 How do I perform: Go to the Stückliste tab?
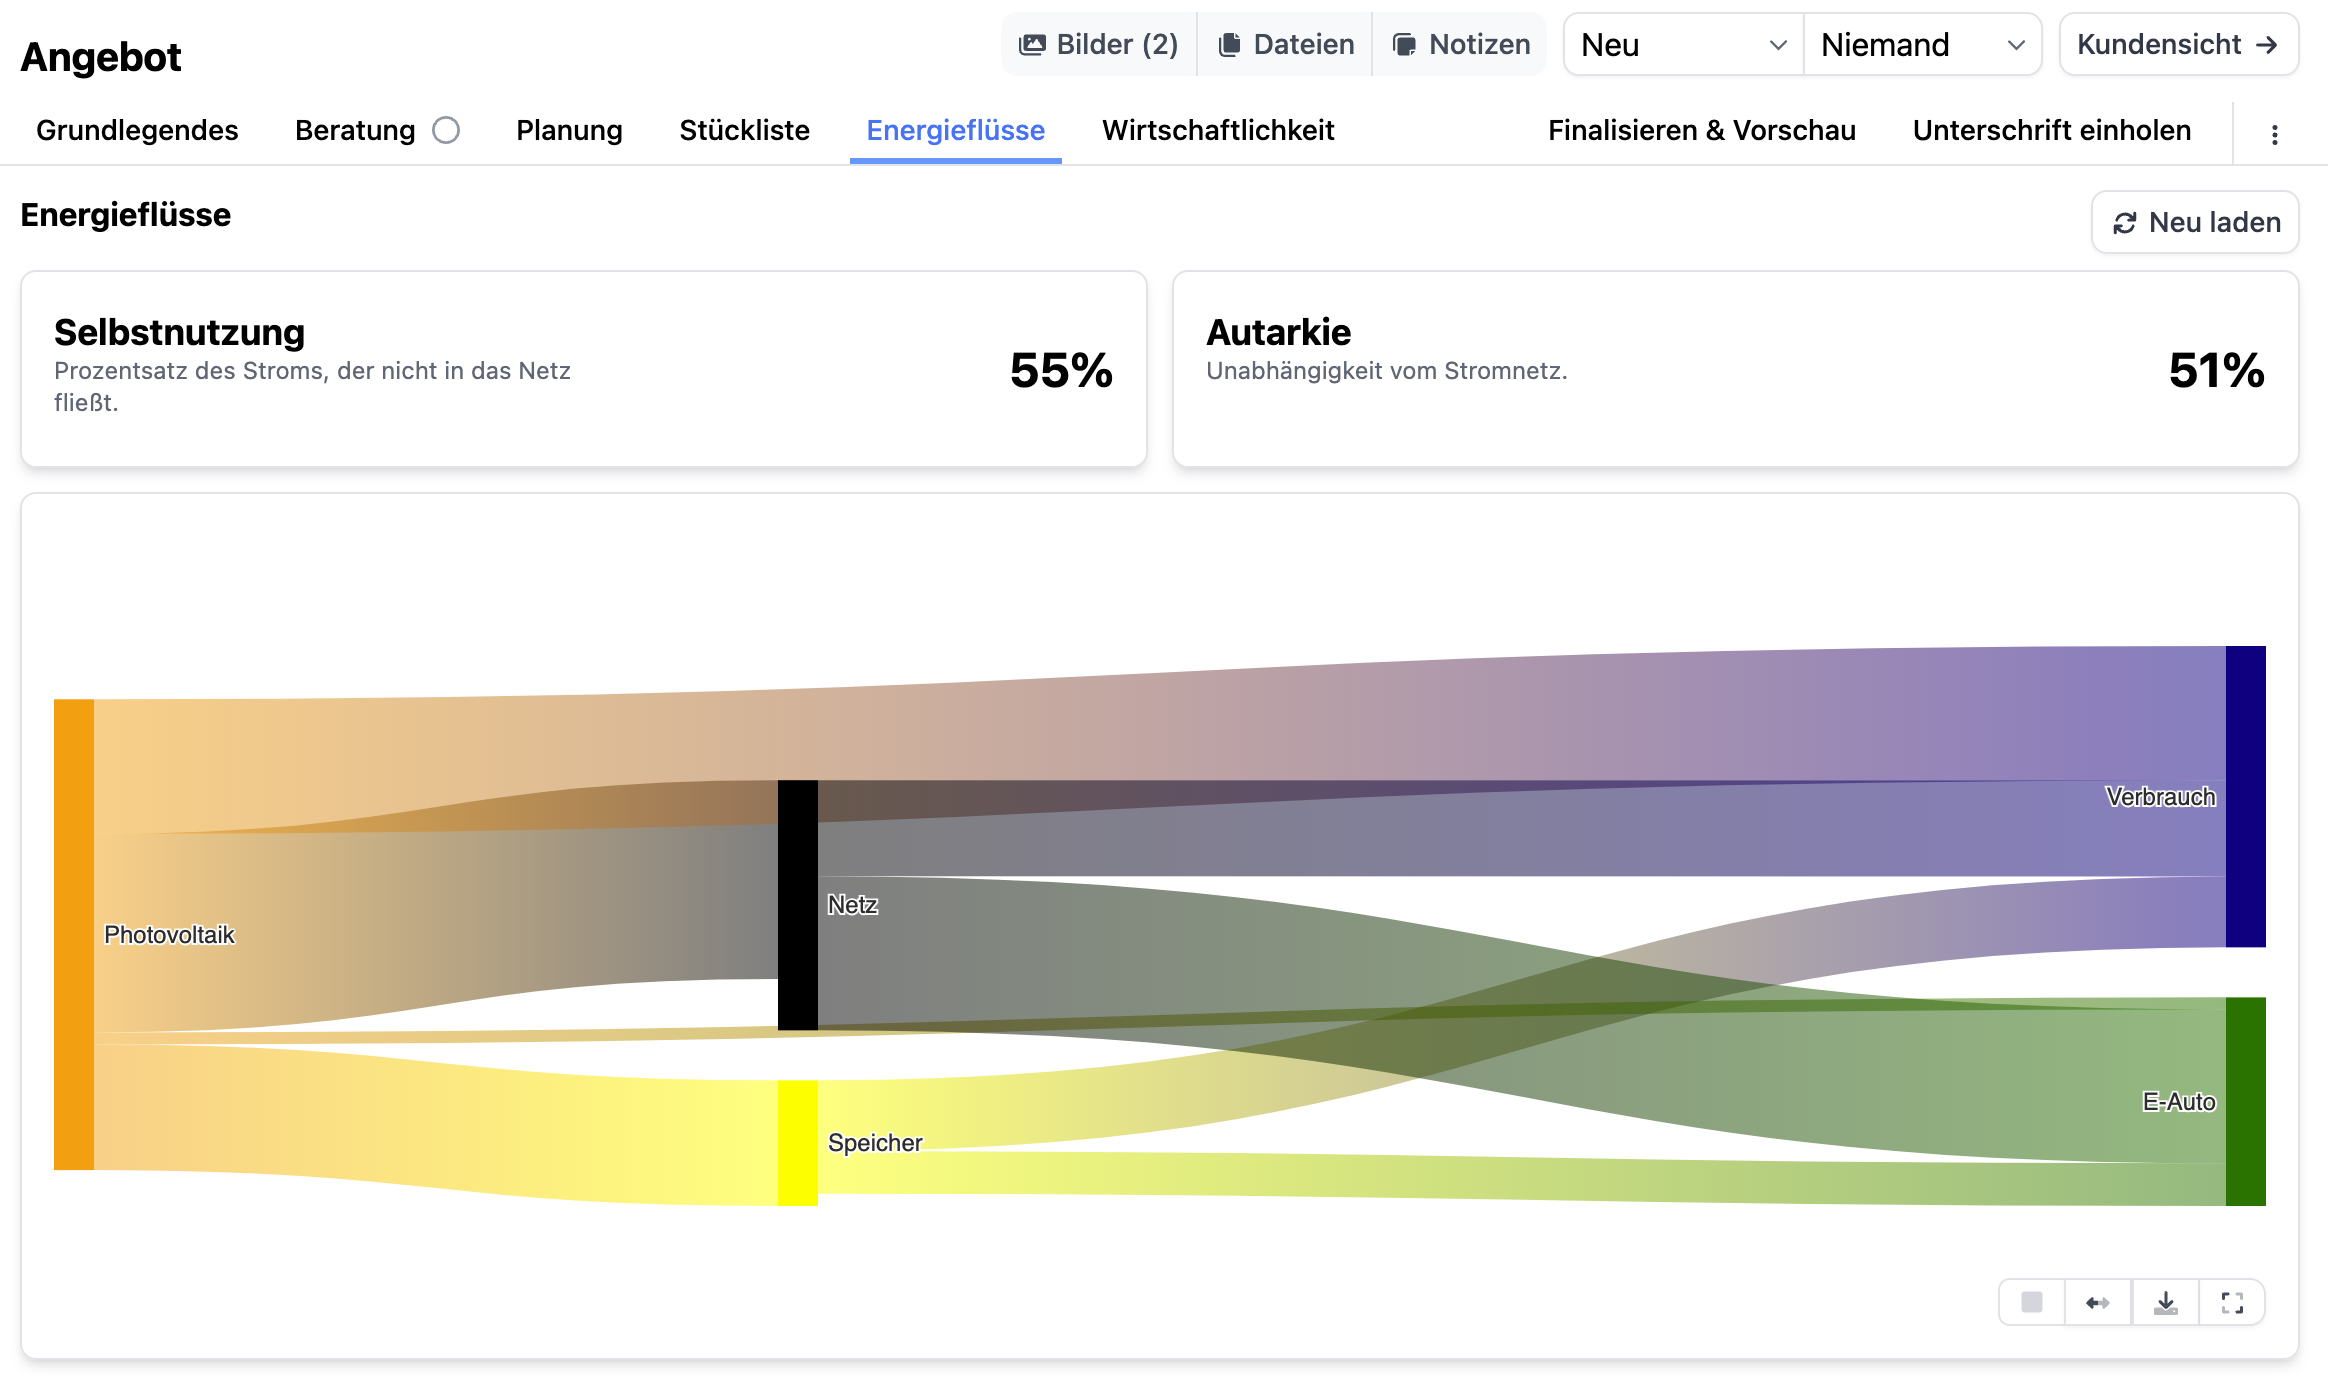click(x=744, y=130)
